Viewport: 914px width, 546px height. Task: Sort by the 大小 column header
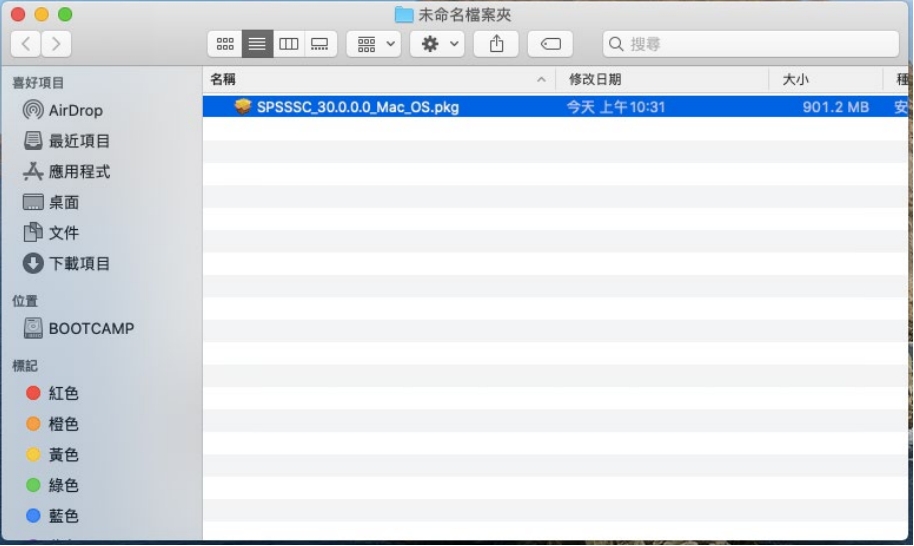(x=825, y=79)
